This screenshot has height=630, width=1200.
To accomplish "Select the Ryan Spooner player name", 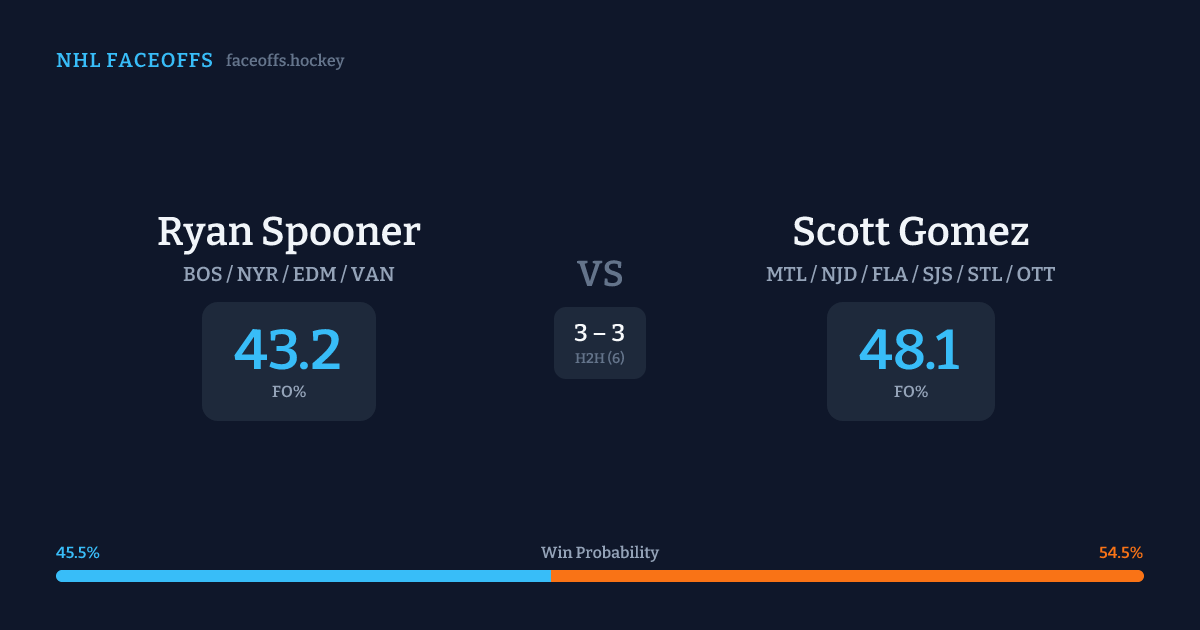I will coord(288,232).
